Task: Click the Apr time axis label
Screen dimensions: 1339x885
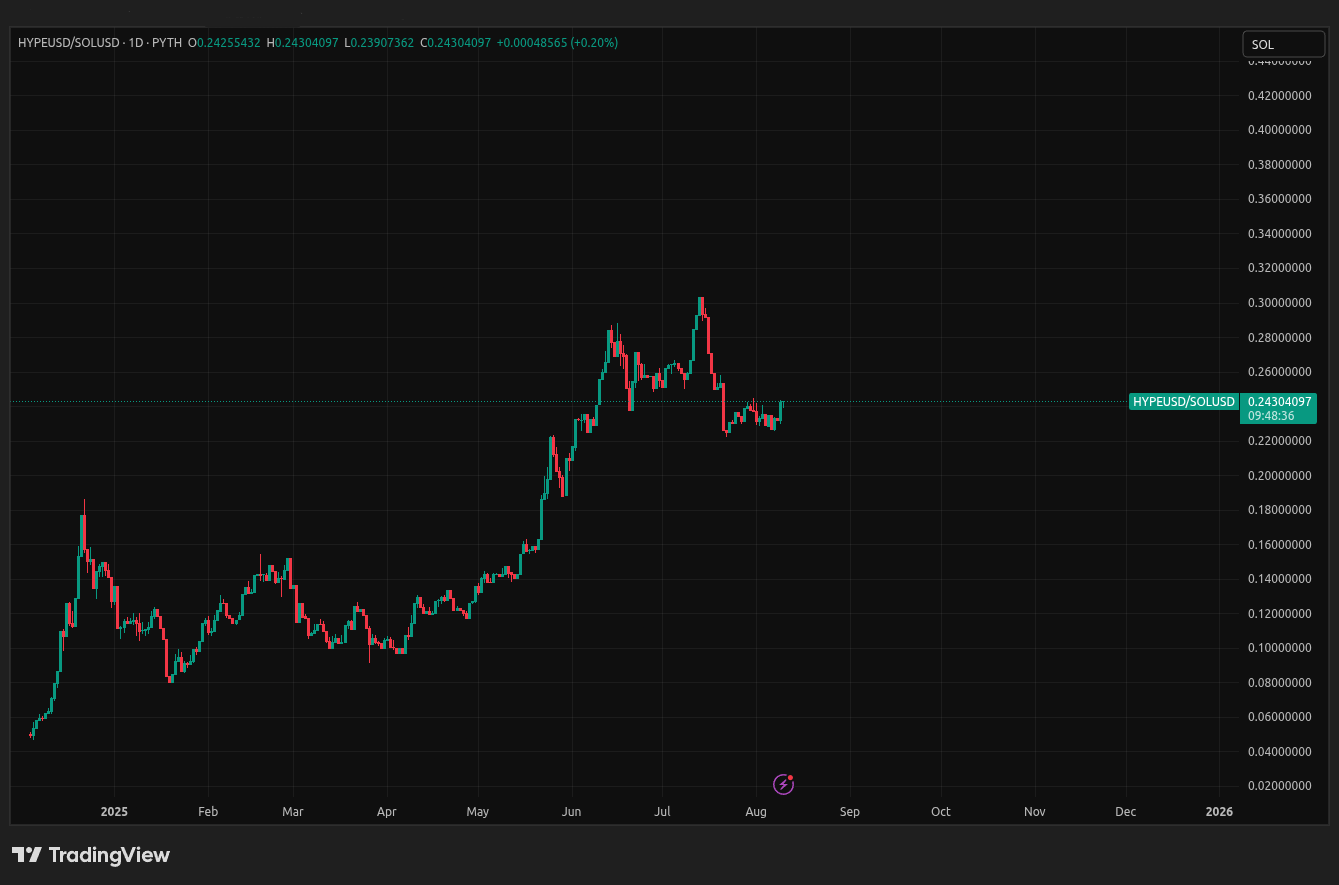Action: click(387, 812)
